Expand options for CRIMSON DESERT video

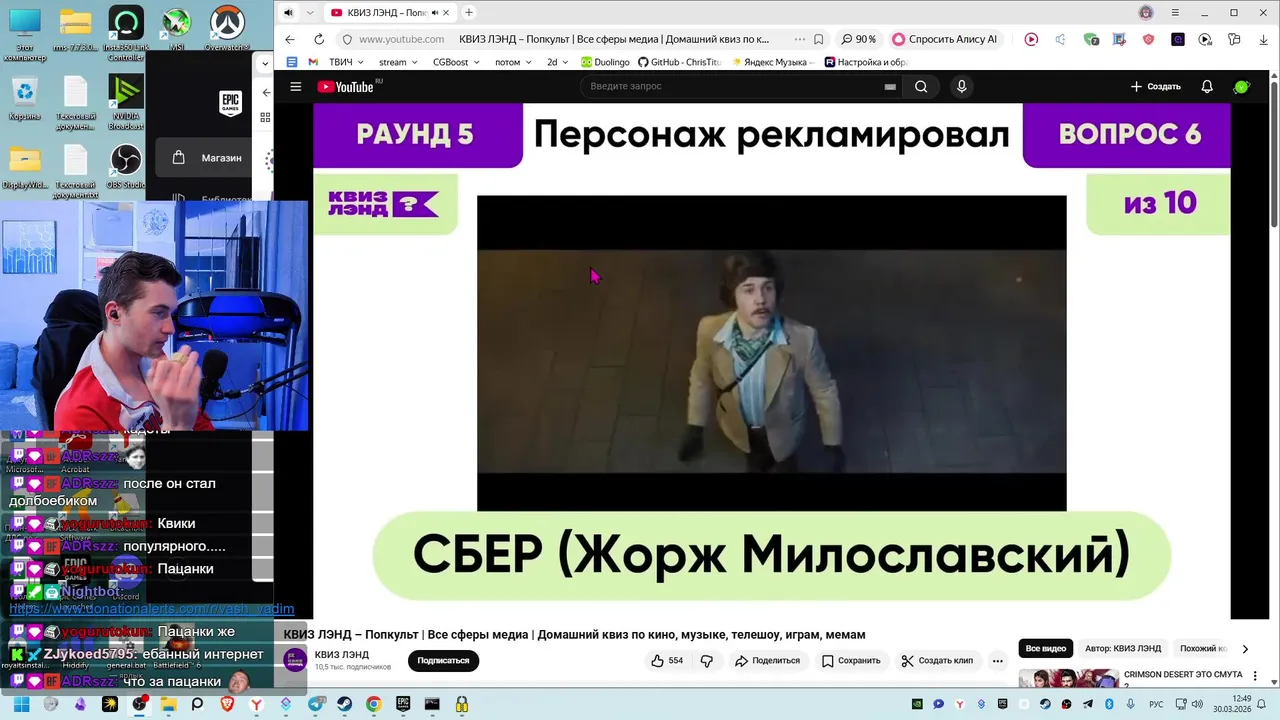1257,677
